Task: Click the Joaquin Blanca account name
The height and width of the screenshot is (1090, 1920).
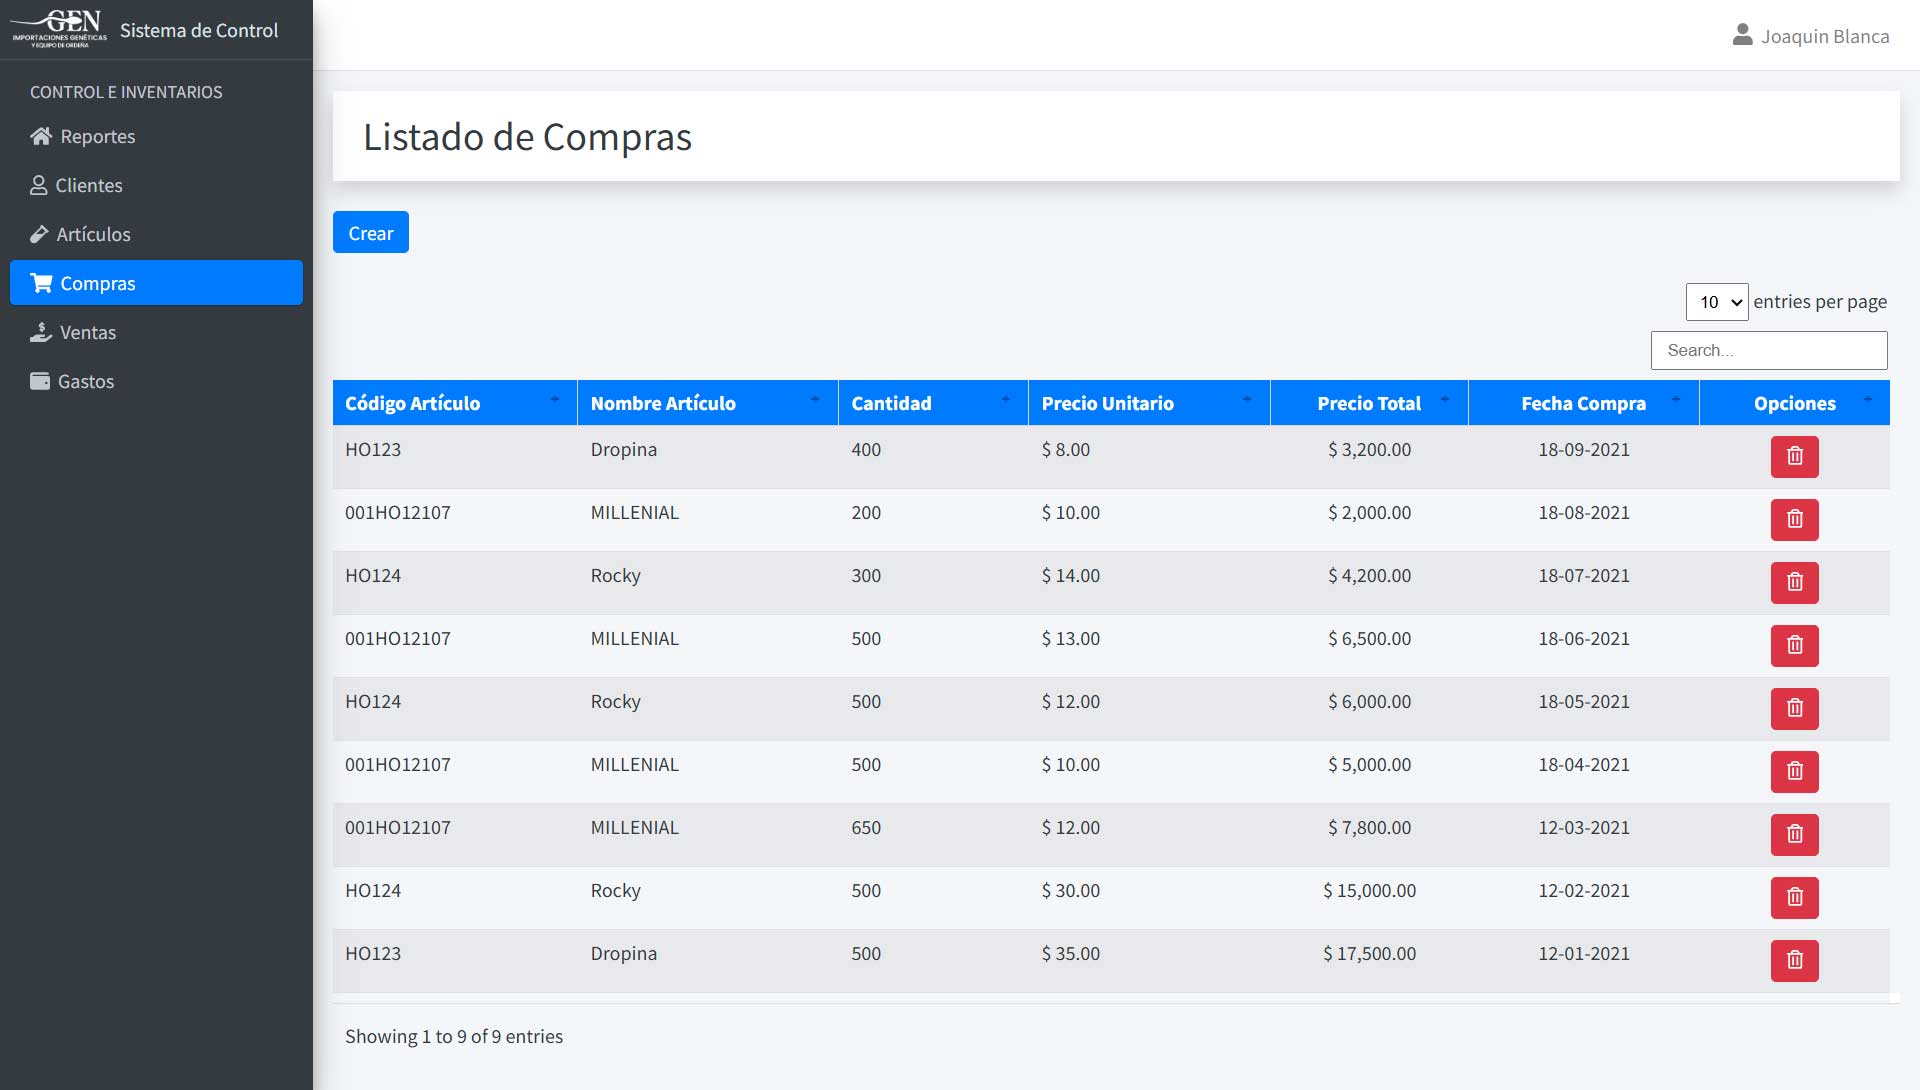Action: [x=1826, y=35]
